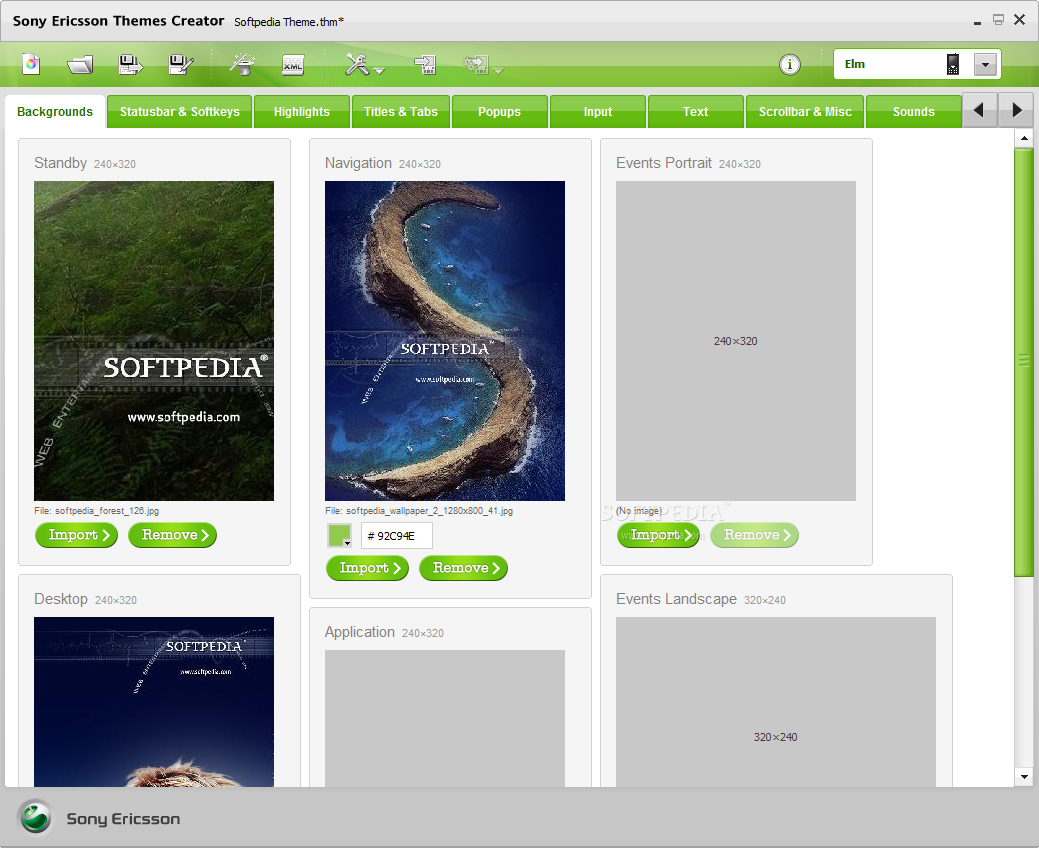
Task: Open an existing theme folder icon
Action: [80, 65]
